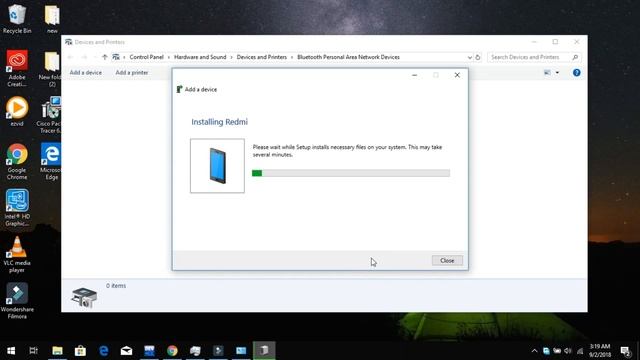The width and height of the screenshot is (640, 360).
Task: Launch Adobe Creative Cloud desktop shortcut
Action: tap(17, 68)
